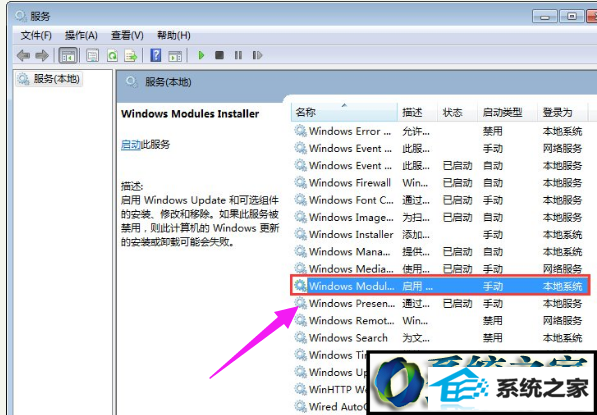Maximize the 服务 window
The image size is (597, 415).
click(x=571, y=17)
